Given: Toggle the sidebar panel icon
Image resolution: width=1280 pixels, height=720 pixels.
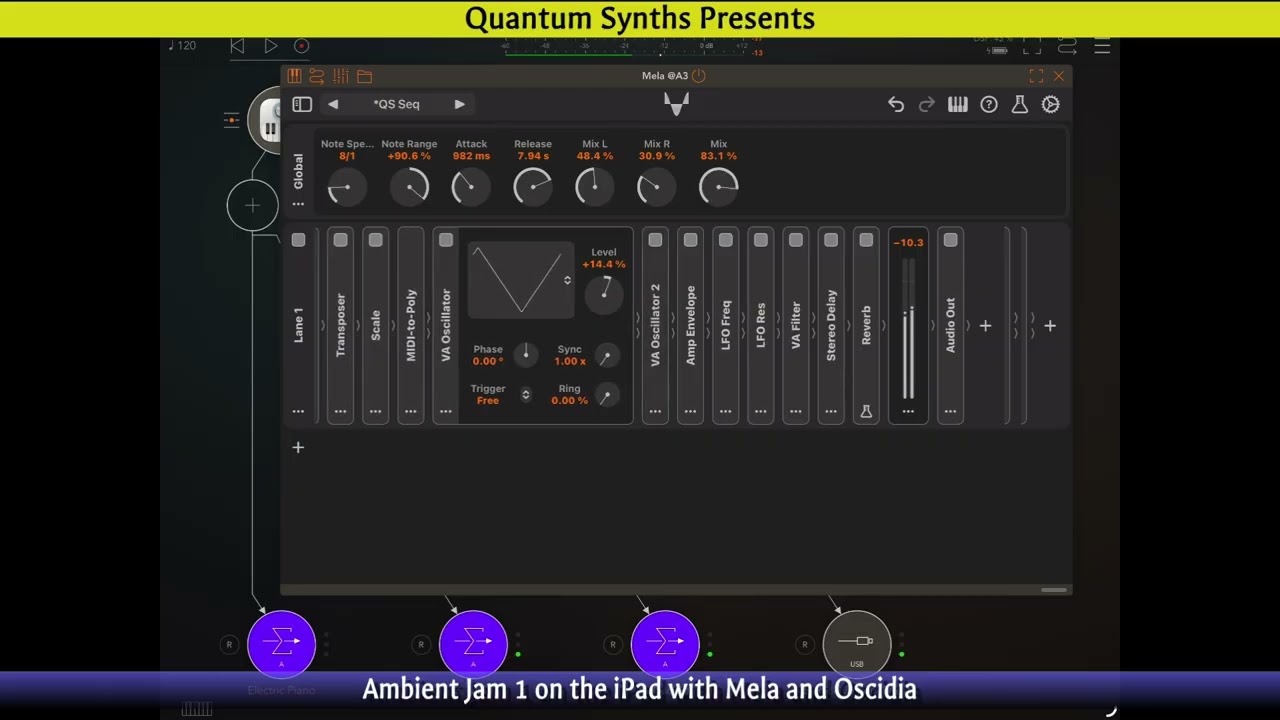Looking at the screenshot, I should [302, 104].
